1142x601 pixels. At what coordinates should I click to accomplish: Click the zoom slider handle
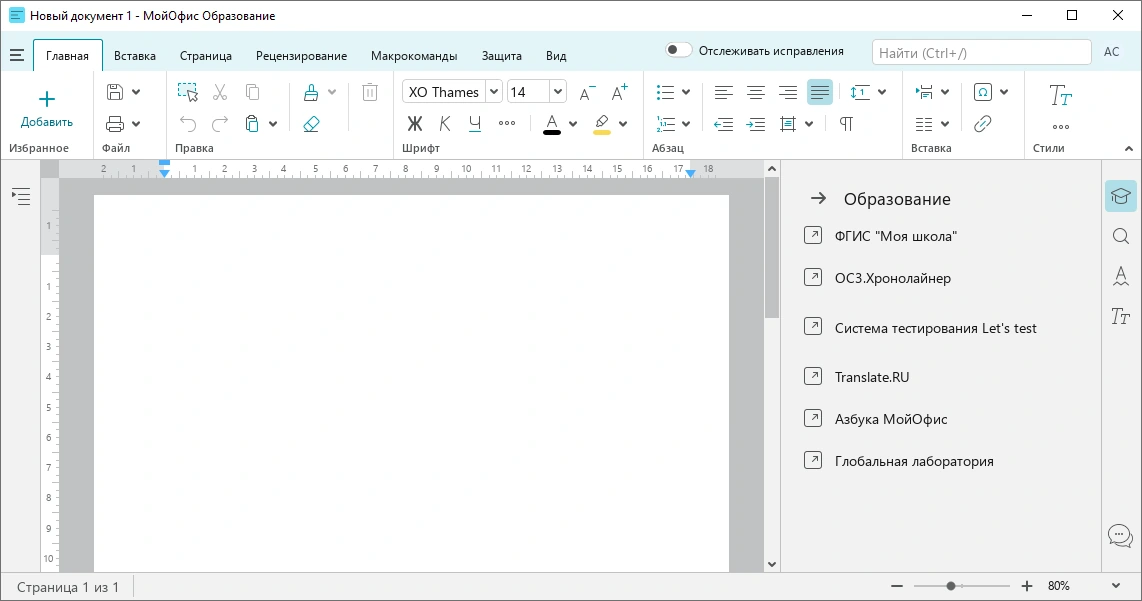950,586
